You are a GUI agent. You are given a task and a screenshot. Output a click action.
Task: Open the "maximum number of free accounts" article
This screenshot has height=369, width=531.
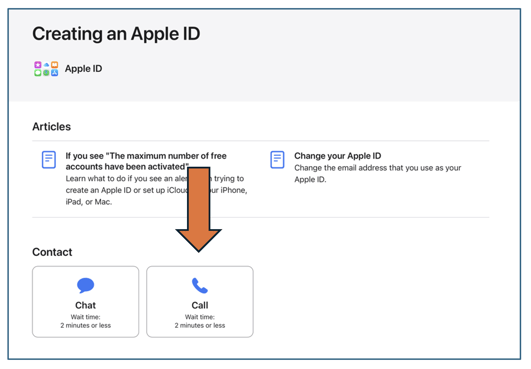[146, 161]
